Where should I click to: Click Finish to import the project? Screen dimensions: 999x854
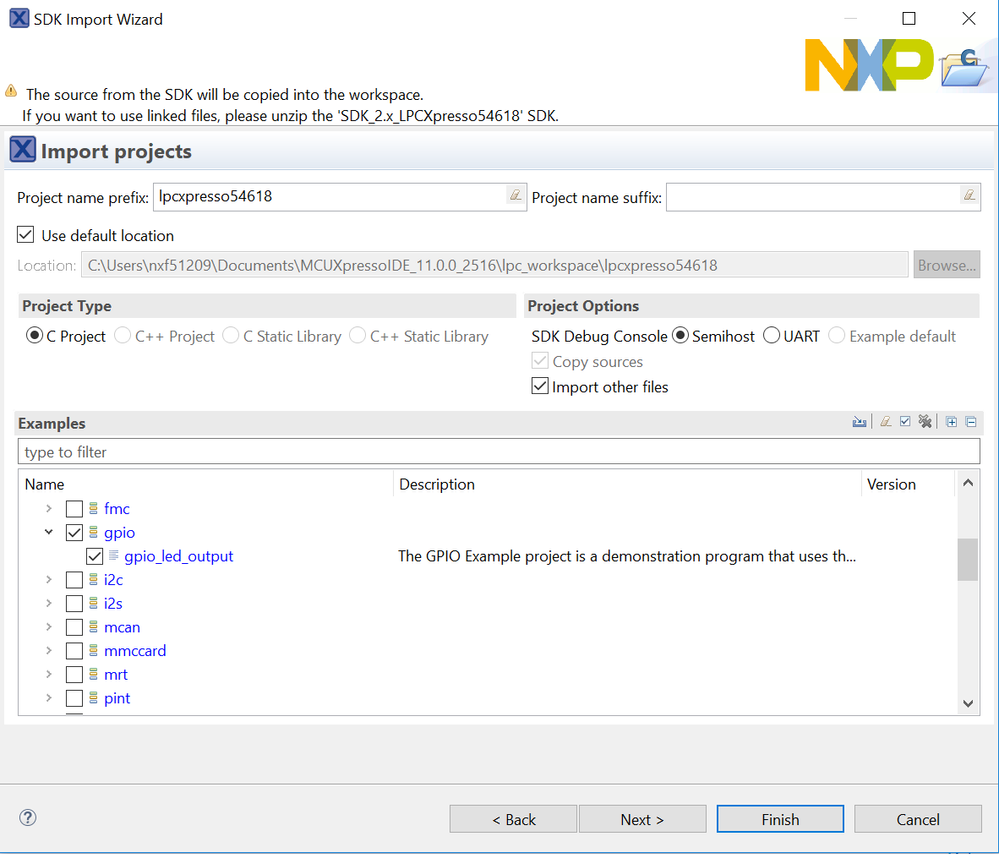tap(780, 819)
